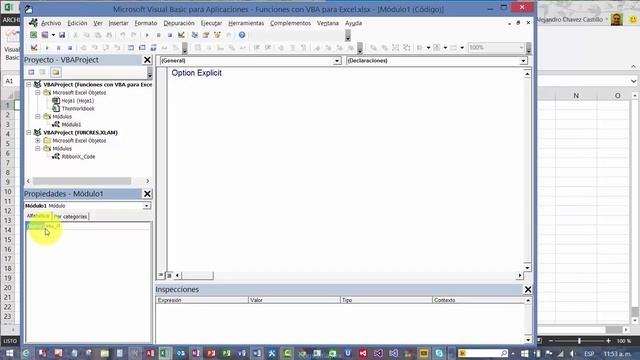Click the Run Sub play icon in the standard toolbar
This screenshot has height=360, width=640.
147,35
